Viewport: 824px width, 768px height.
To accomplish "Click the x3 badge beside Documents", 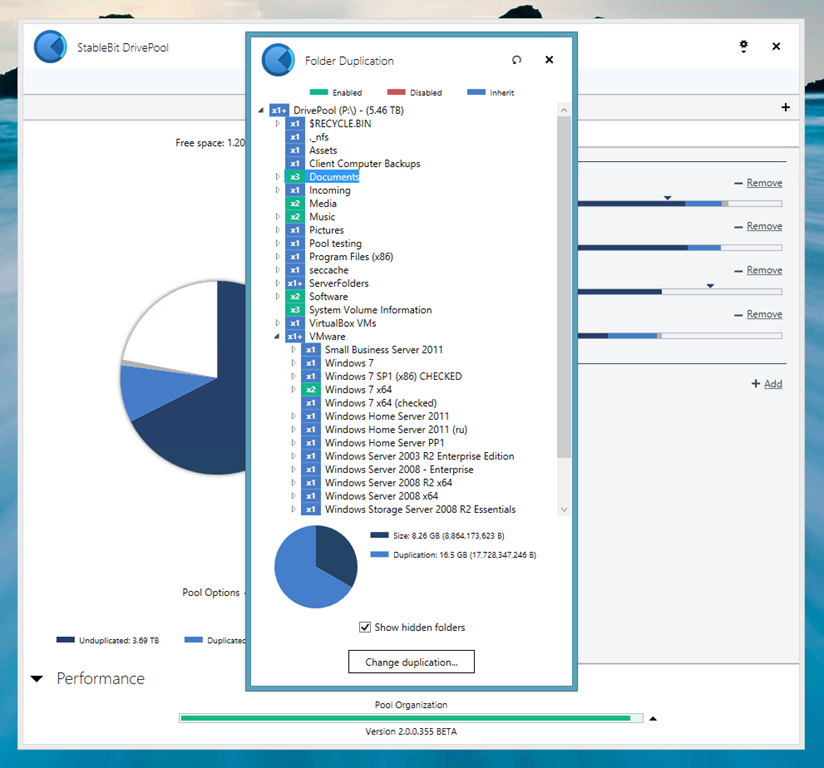I will [295, 177].
